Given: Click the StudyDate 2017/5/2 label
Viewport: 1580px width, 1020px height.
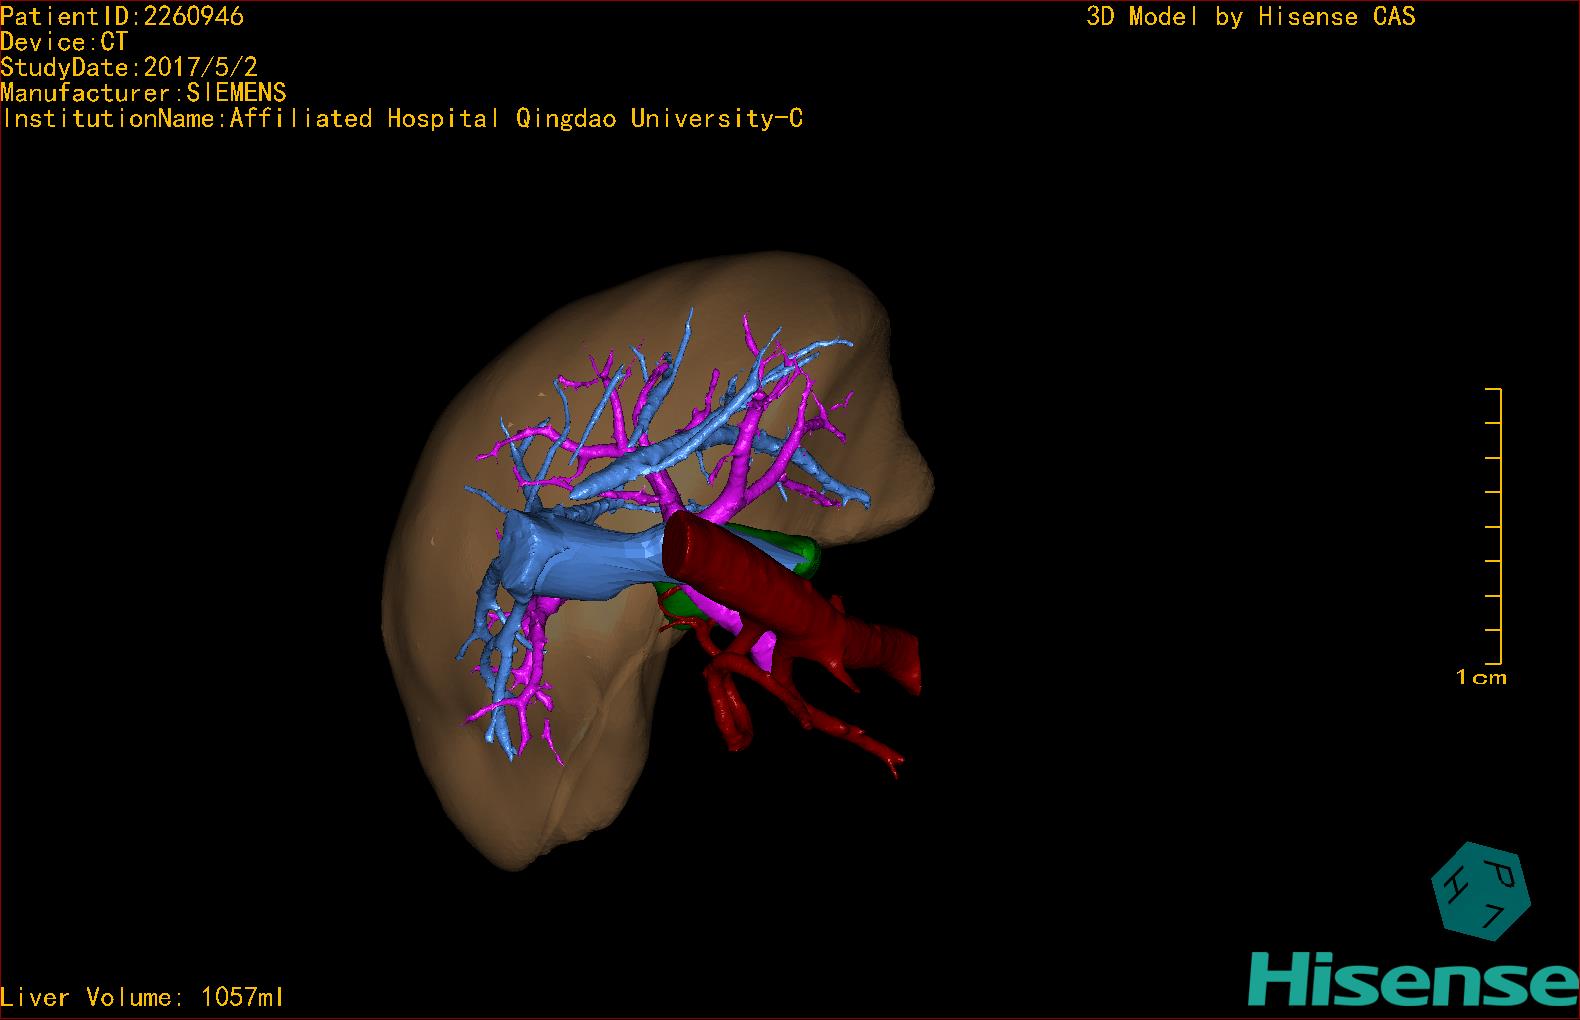Looking at the screenshot, I should 129,68.
